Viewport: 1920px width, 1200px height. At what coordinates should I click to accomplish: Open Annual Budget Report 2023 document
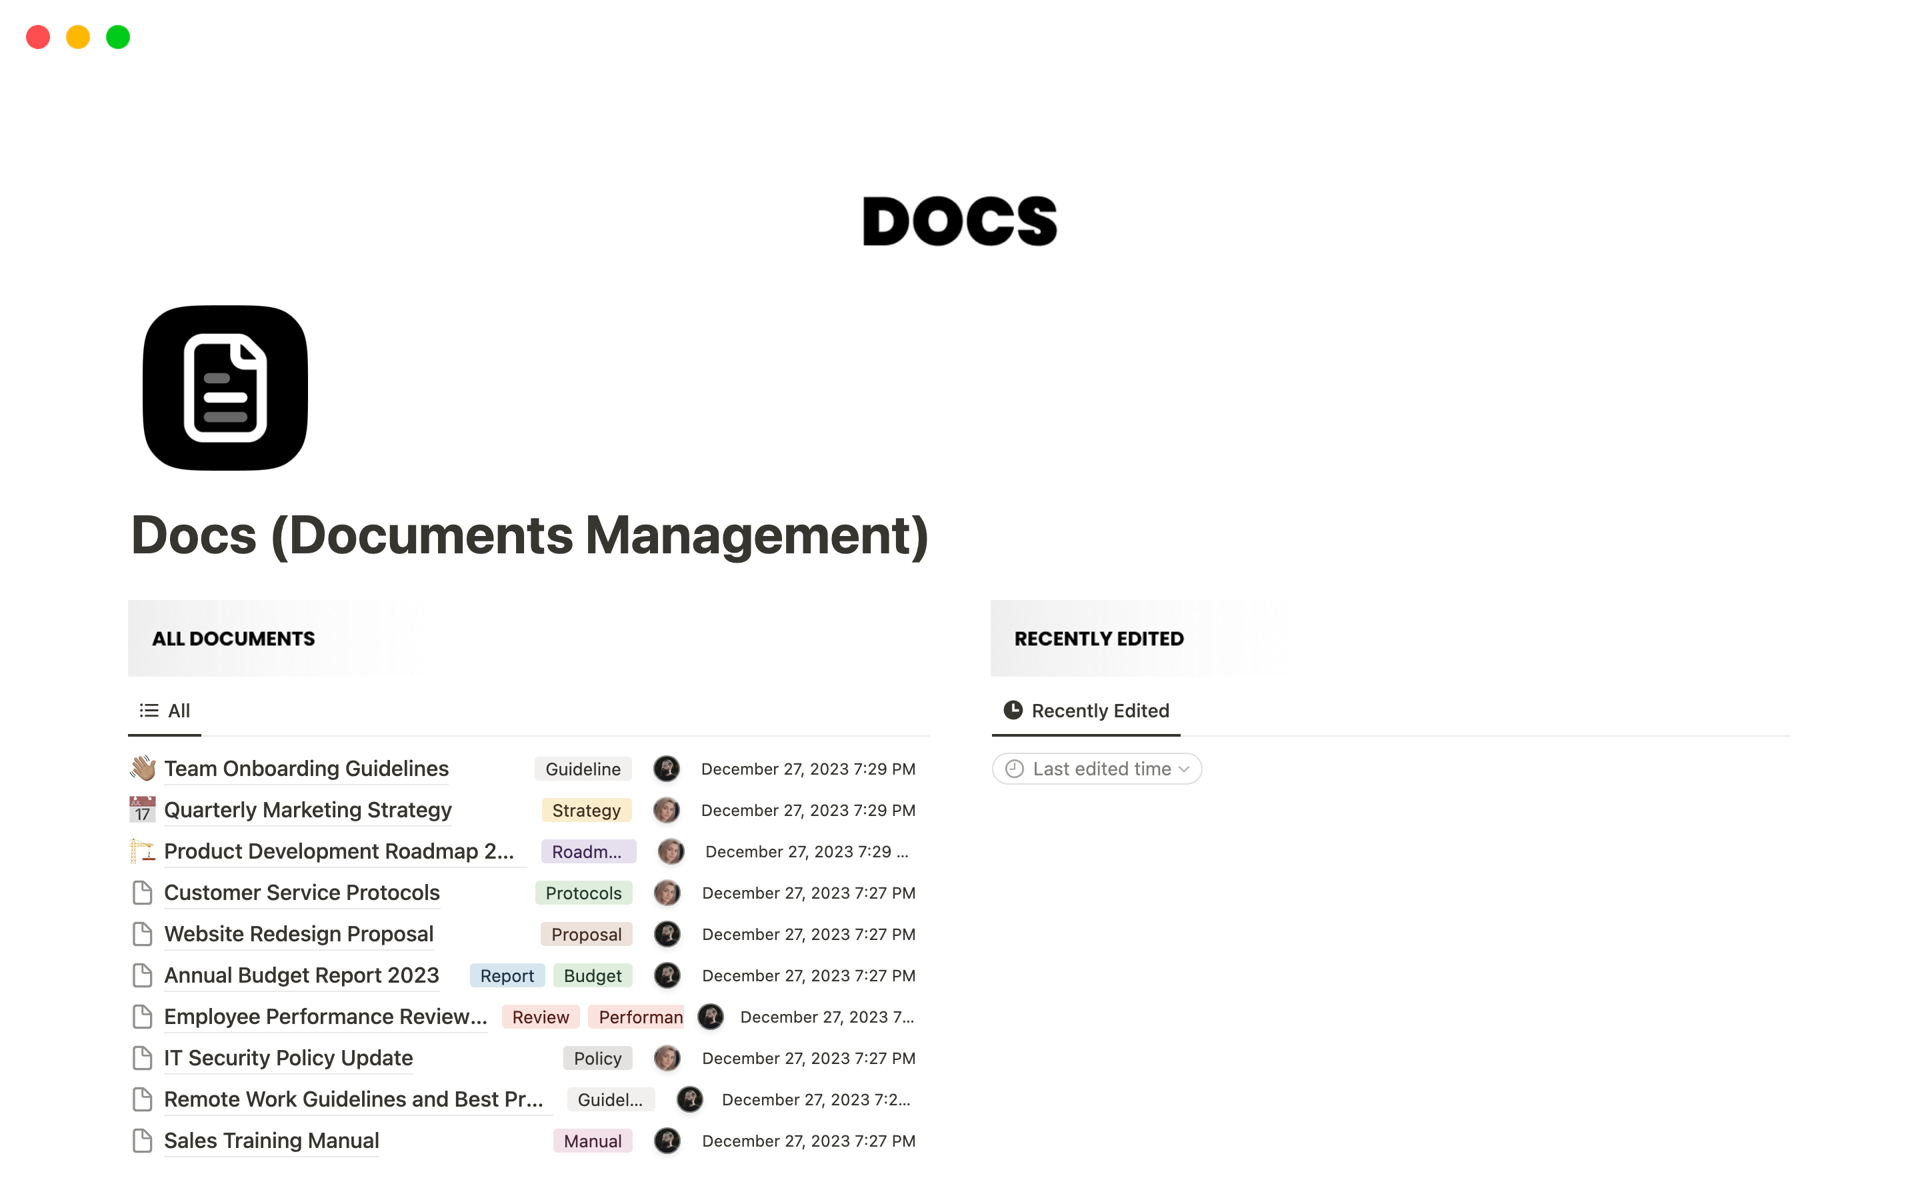(301, 975)
